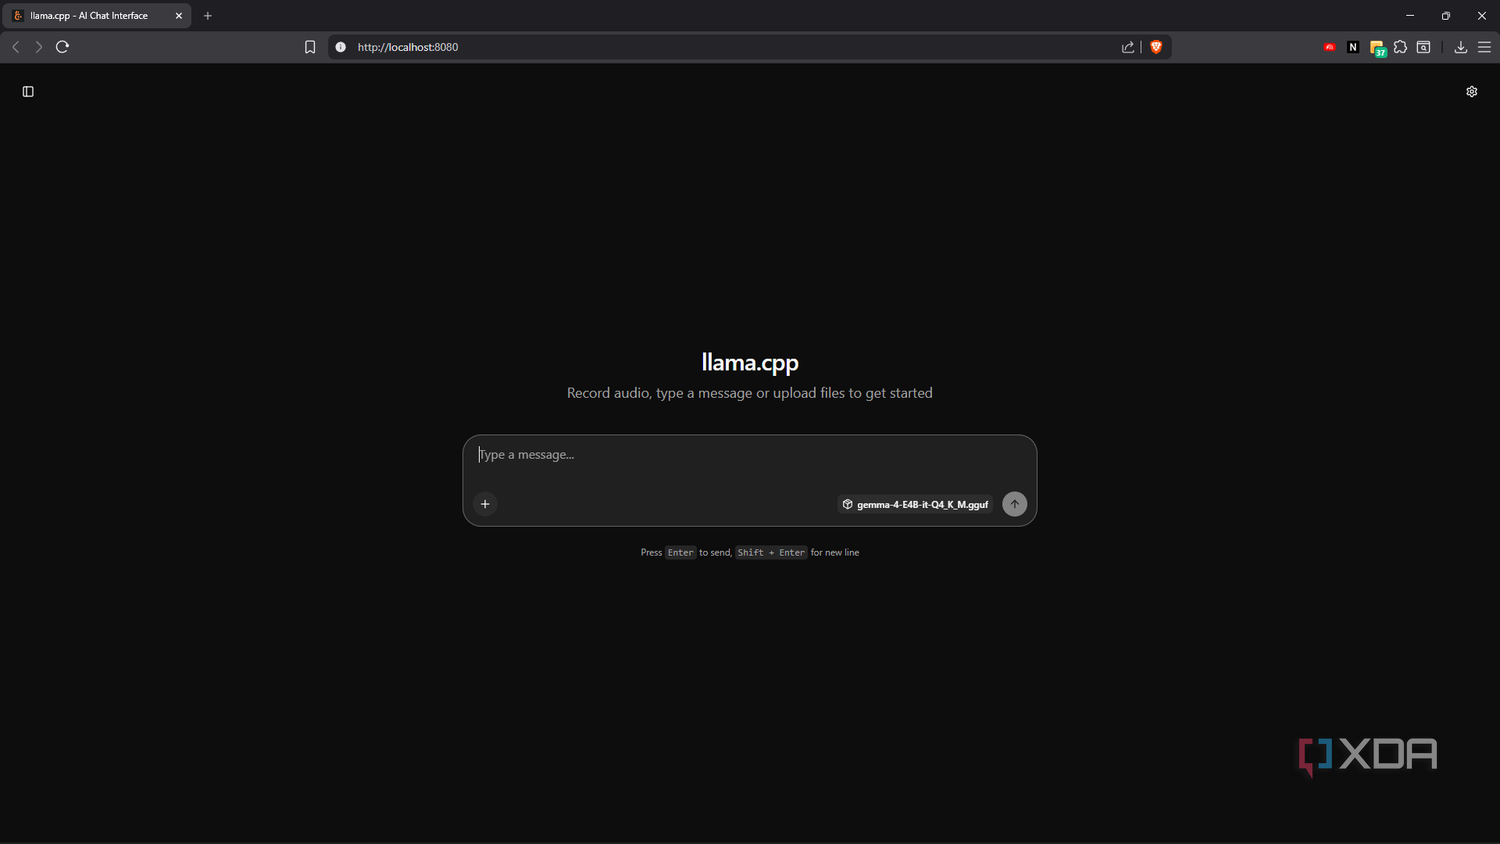The height and width of the screenshot is (844, 1500).
Task: Add an attachment with the plus button
Action: [485, 504]
